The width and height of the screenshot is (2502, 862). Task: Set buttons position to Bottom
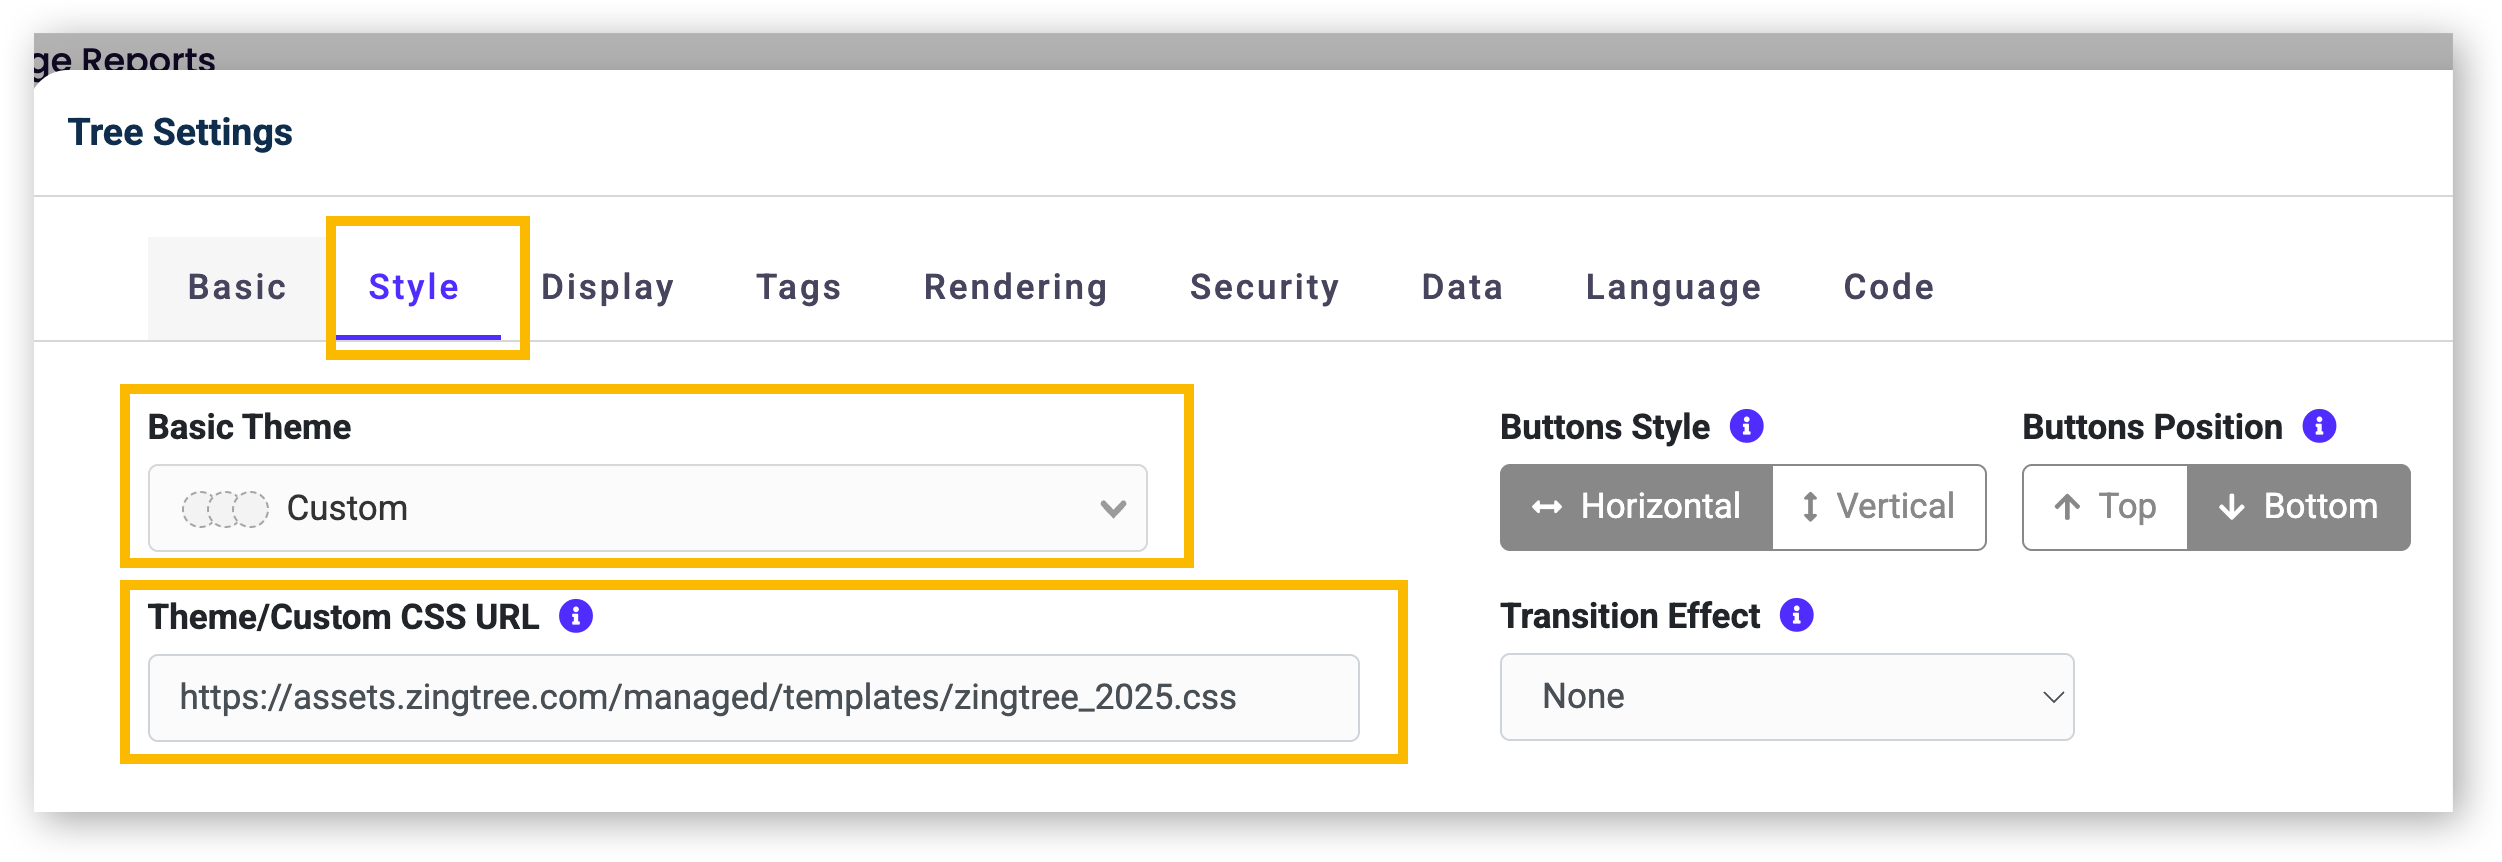[2298, 507]
